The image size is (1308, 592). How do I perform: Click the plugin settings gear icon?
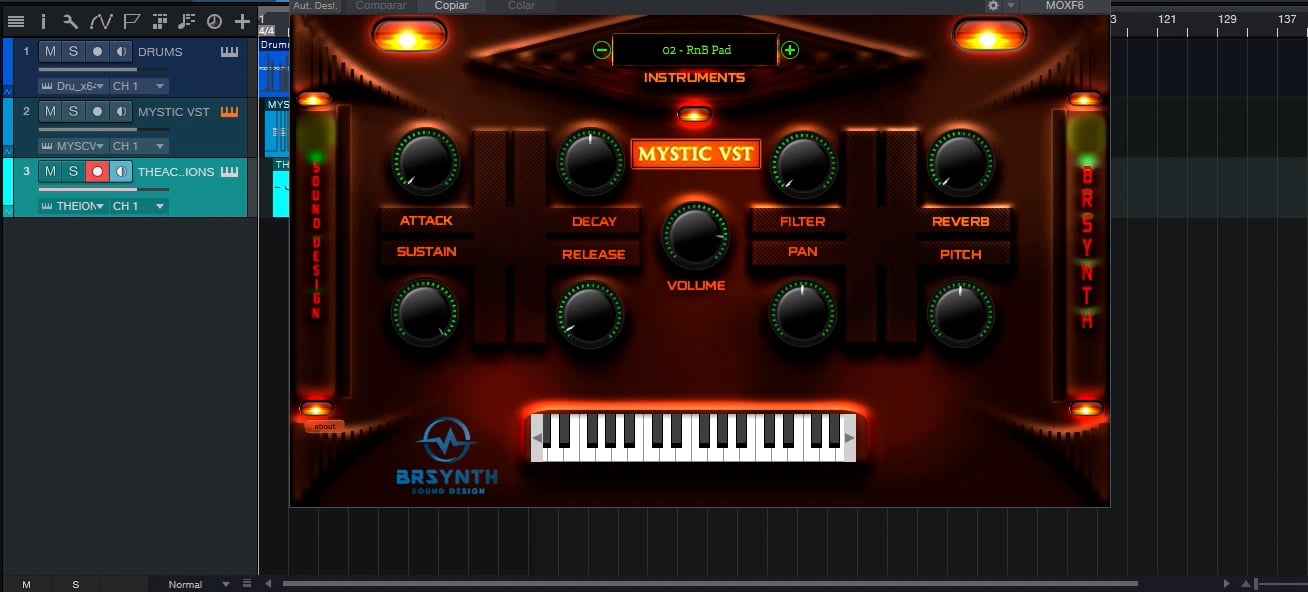pyautogui.click(x=993, y=6)
